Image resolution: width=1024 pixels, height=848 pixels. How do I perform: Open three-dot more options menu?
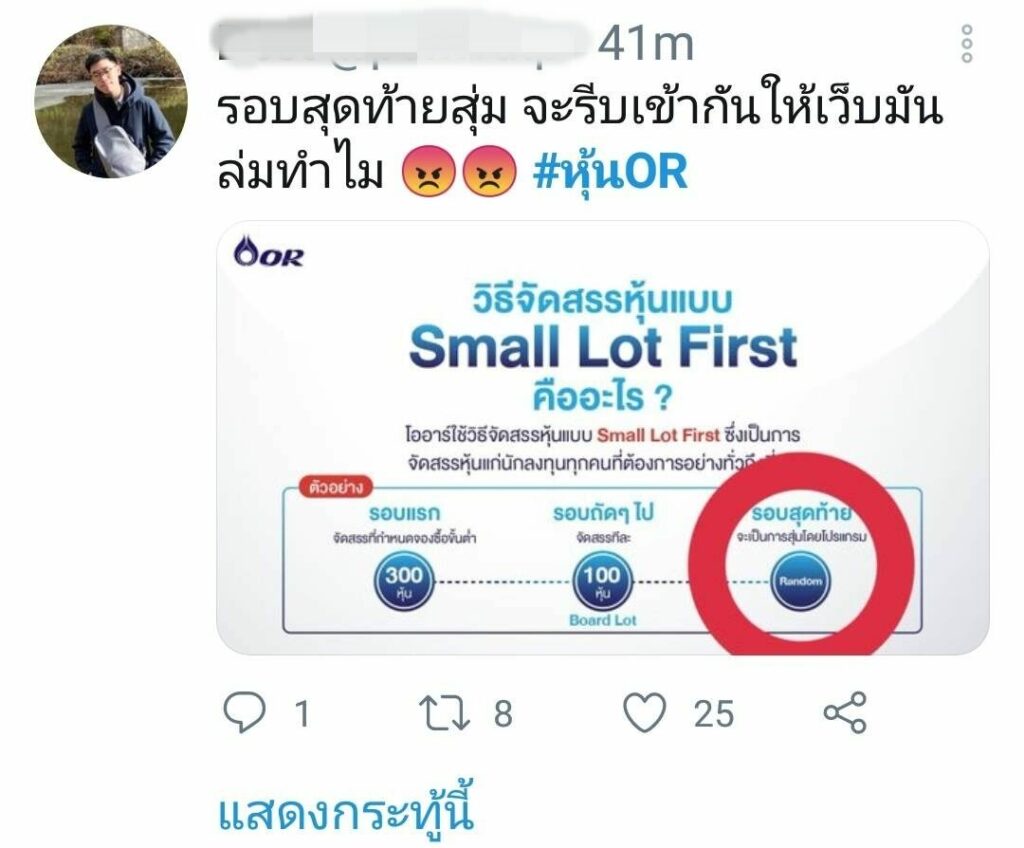967,44
